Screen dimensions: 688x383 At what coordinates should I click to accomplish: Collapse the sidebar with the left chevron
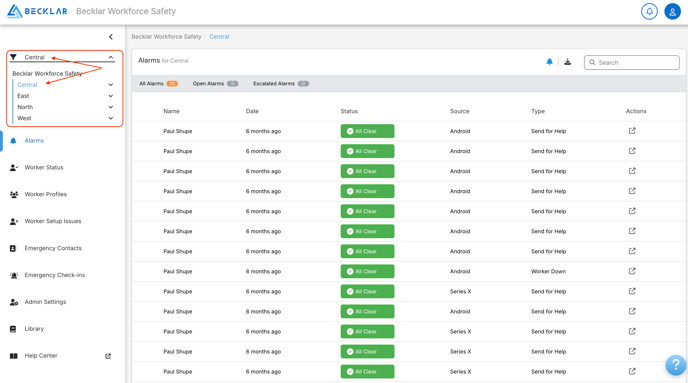point(111,37)
